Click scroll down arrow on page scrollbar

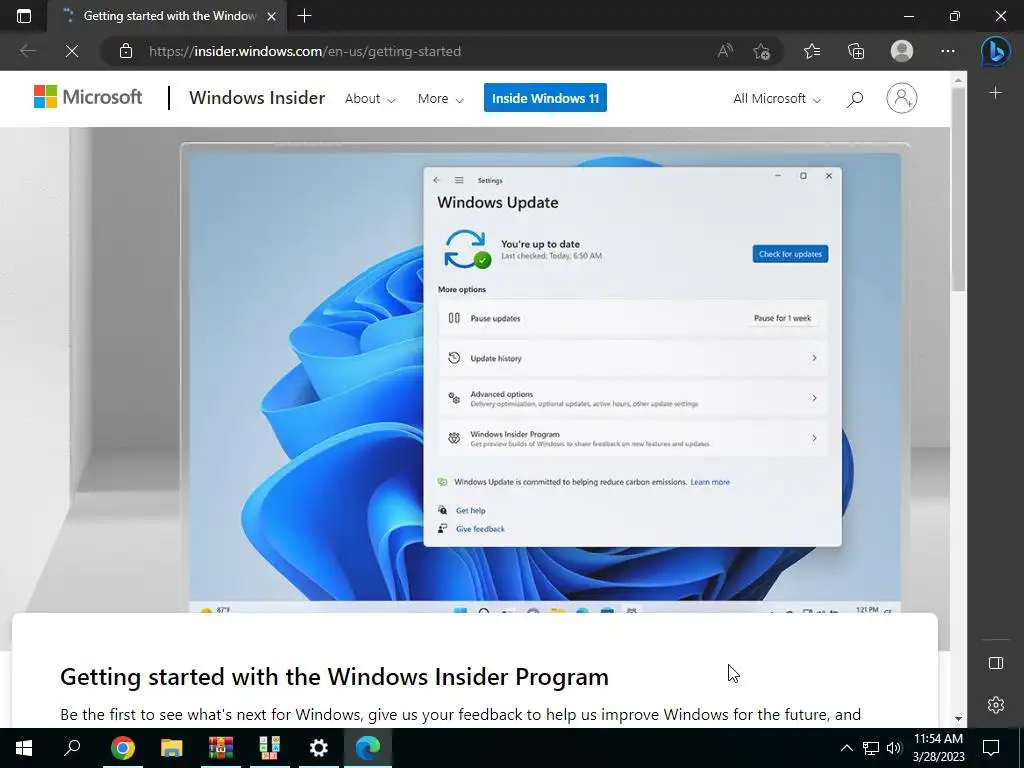coord(958,719)
